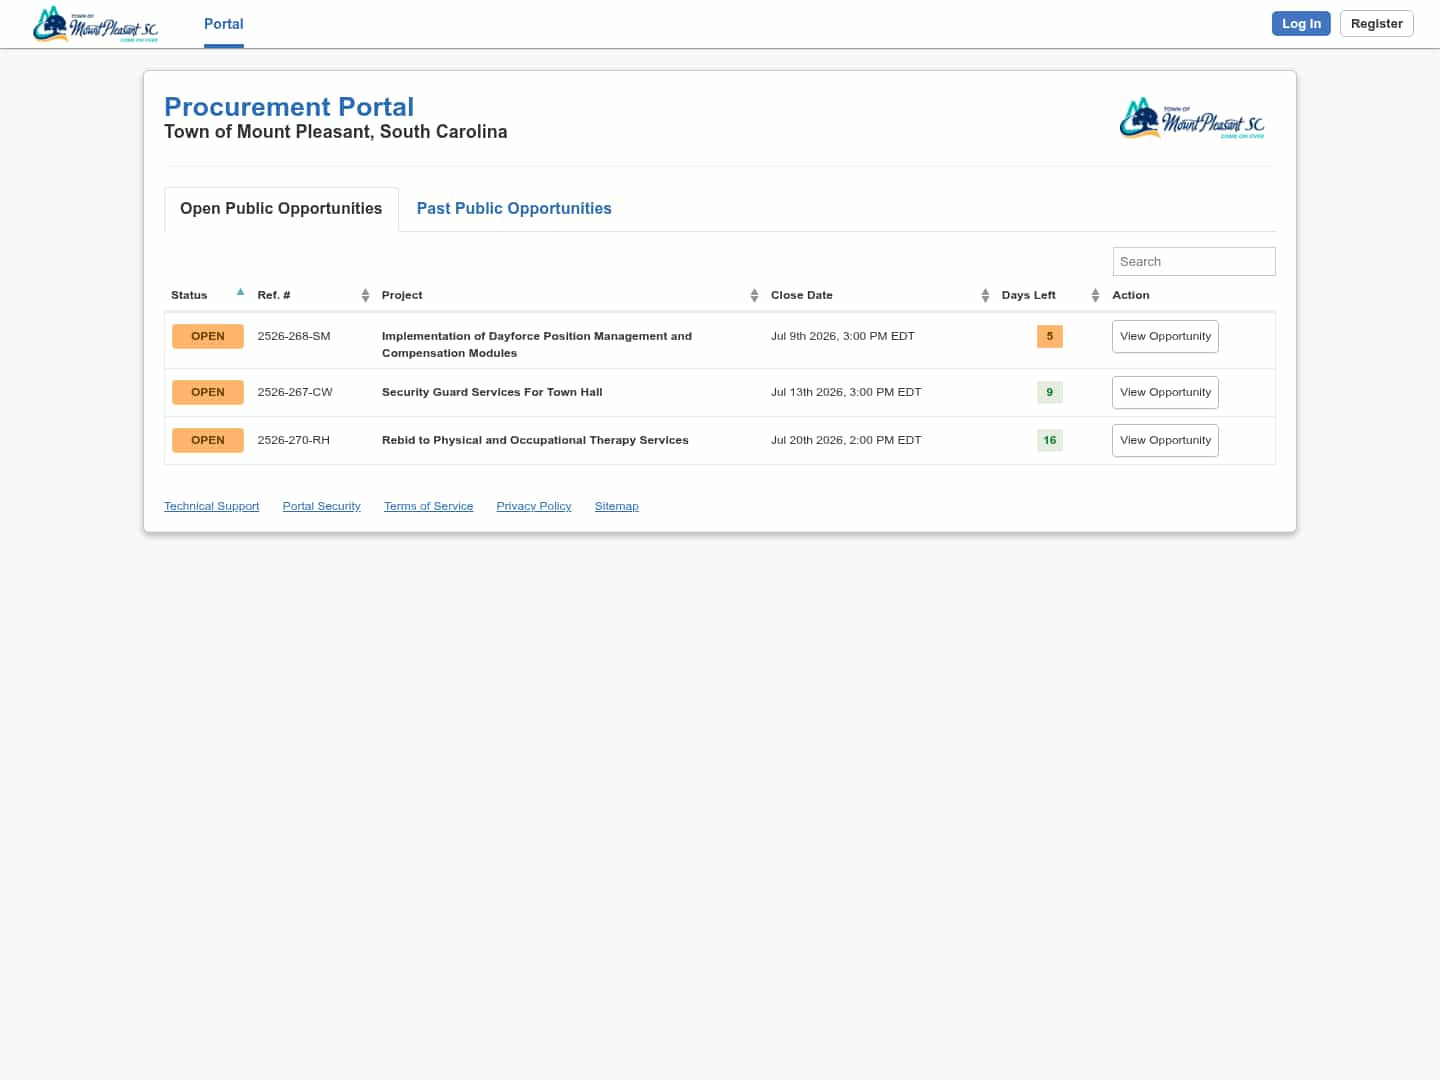Screen dimensions: 1440x1080
Task: Sort table by Ref. # column arrows
Action: click(365, 295)
